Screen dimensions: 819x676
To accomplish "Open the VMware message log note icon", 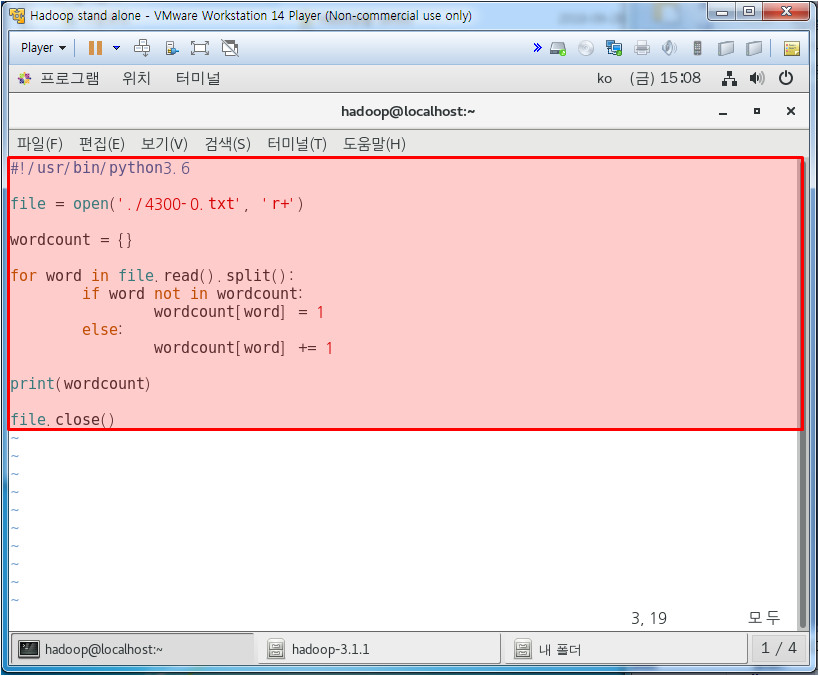I will pyautogui.click(x=792, y=49).
